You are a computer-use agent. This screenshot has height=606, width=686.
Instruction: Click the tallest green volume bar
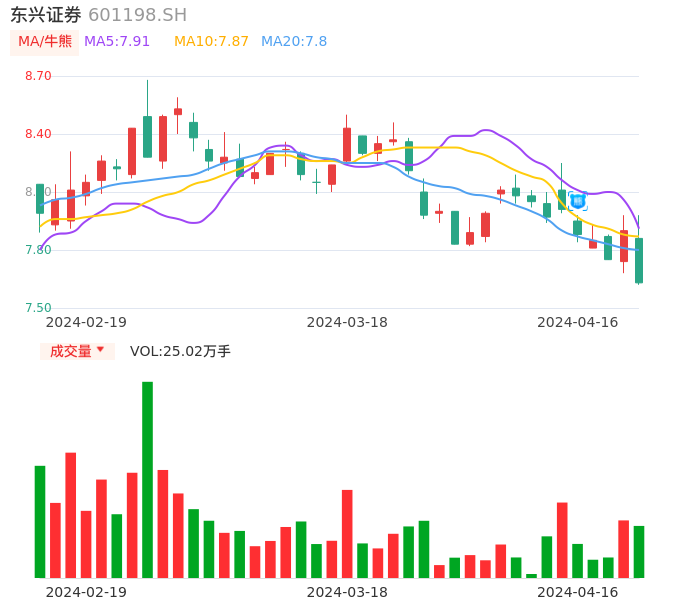coord(147,480)
